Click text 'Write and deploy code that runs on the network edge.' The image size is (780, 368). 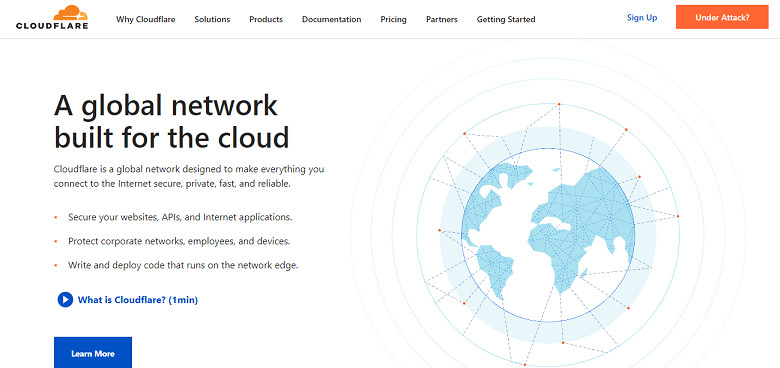(x=183, y=265)
